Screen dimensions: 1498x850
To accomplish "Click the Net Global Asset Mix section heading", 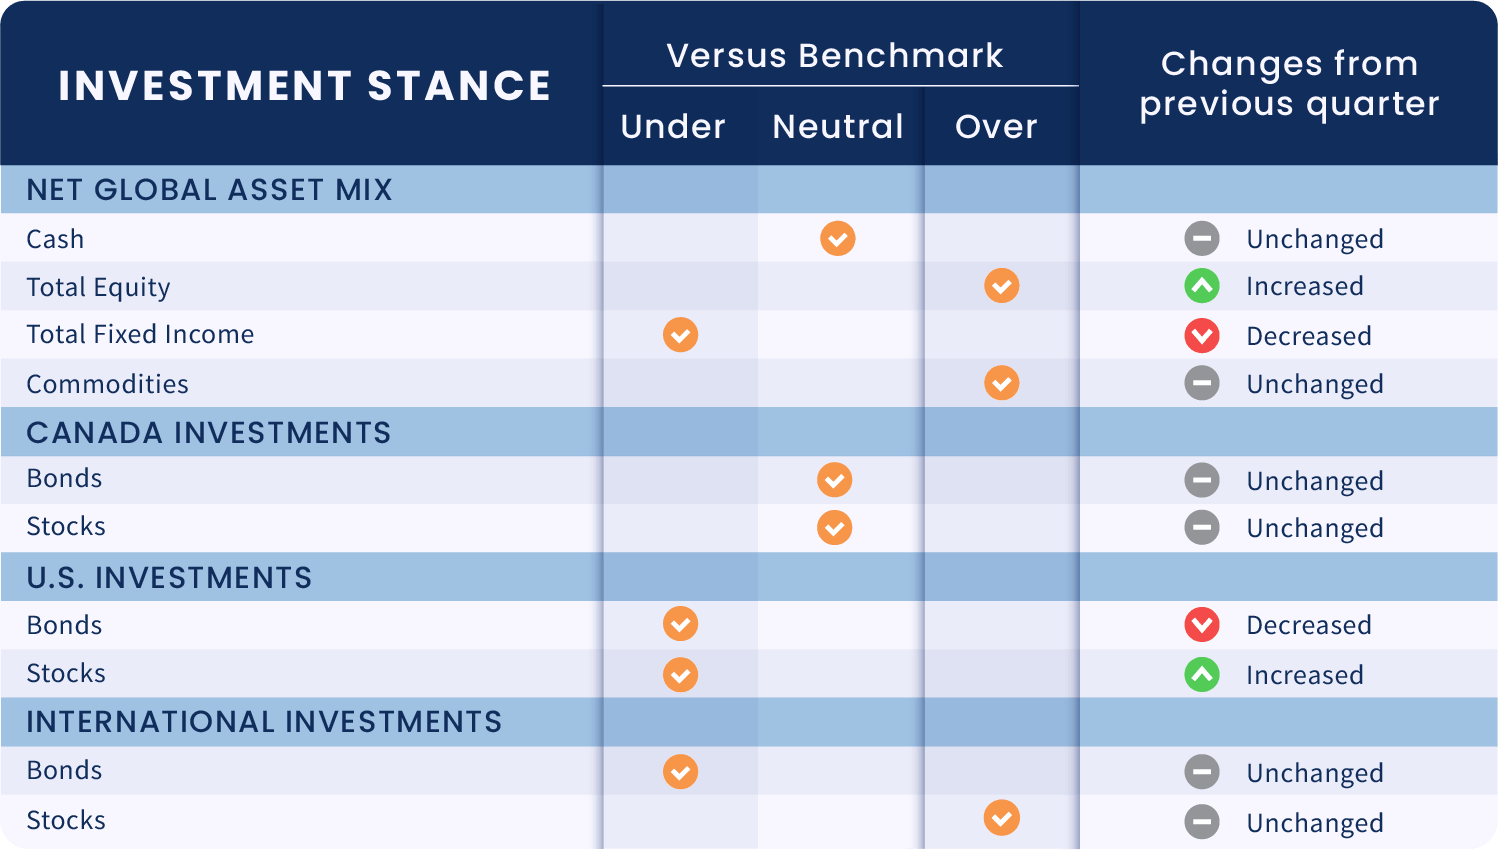I will (x=209, y=190).
